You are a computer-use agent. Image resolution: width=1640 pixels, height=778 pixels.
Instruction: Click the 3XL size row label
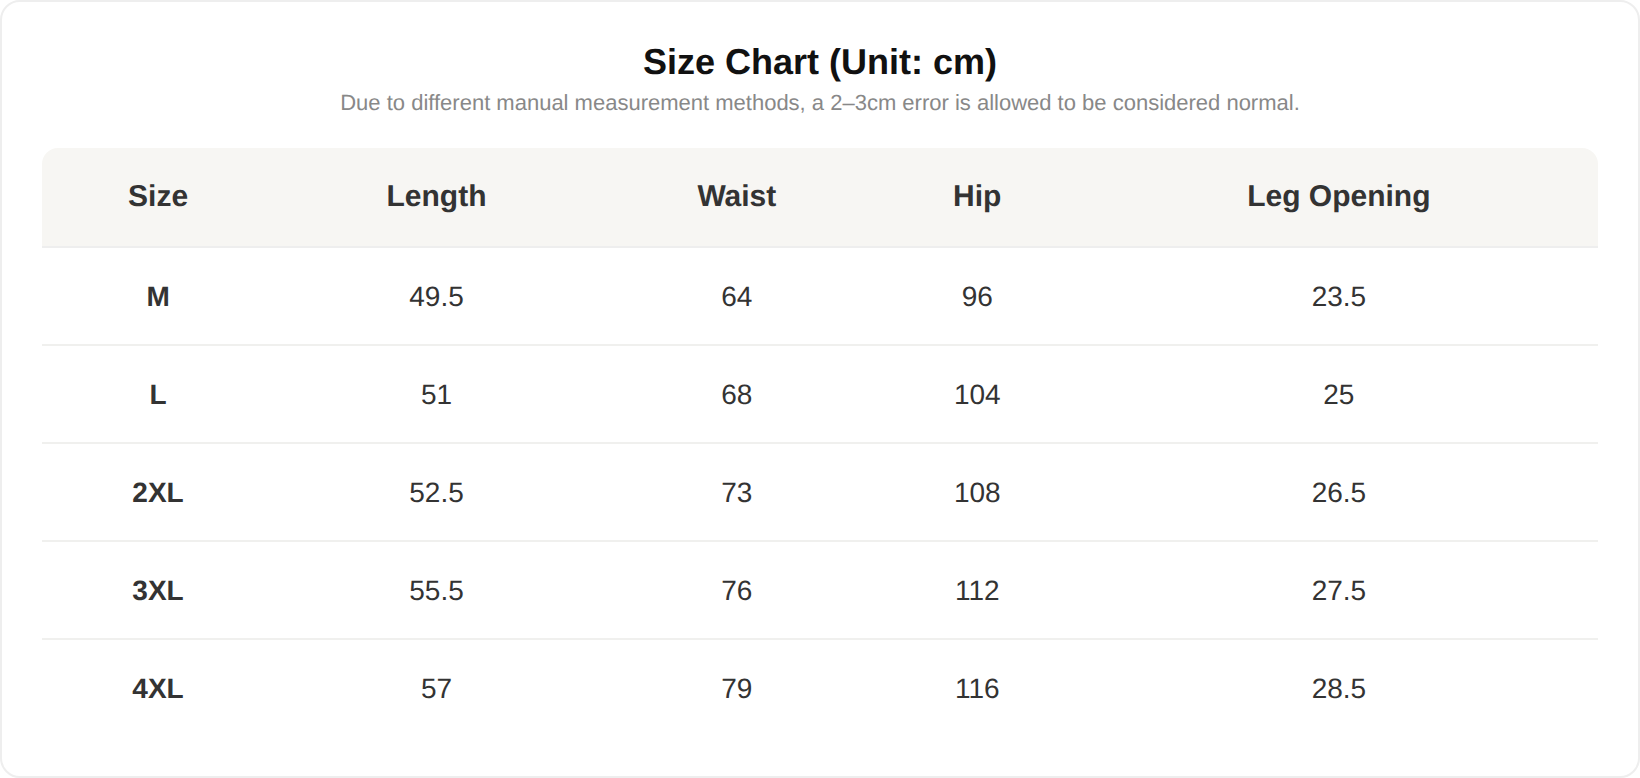(x=158, y=591)
